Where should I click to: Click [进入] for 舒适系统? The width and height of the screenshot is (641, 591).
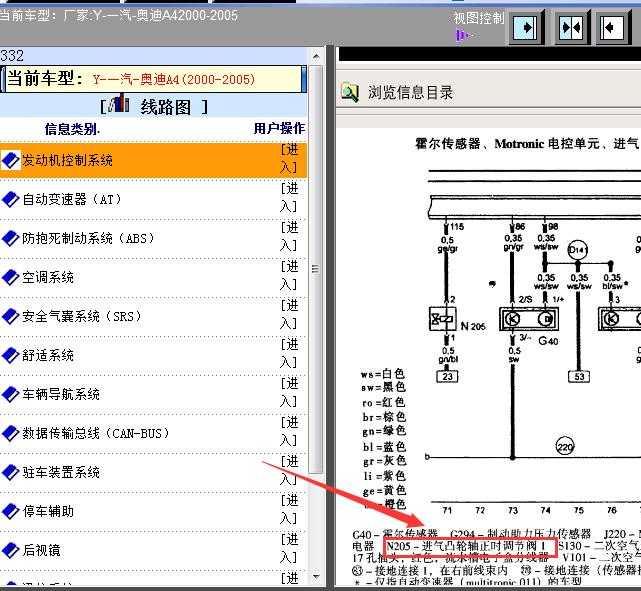[289, 354]
